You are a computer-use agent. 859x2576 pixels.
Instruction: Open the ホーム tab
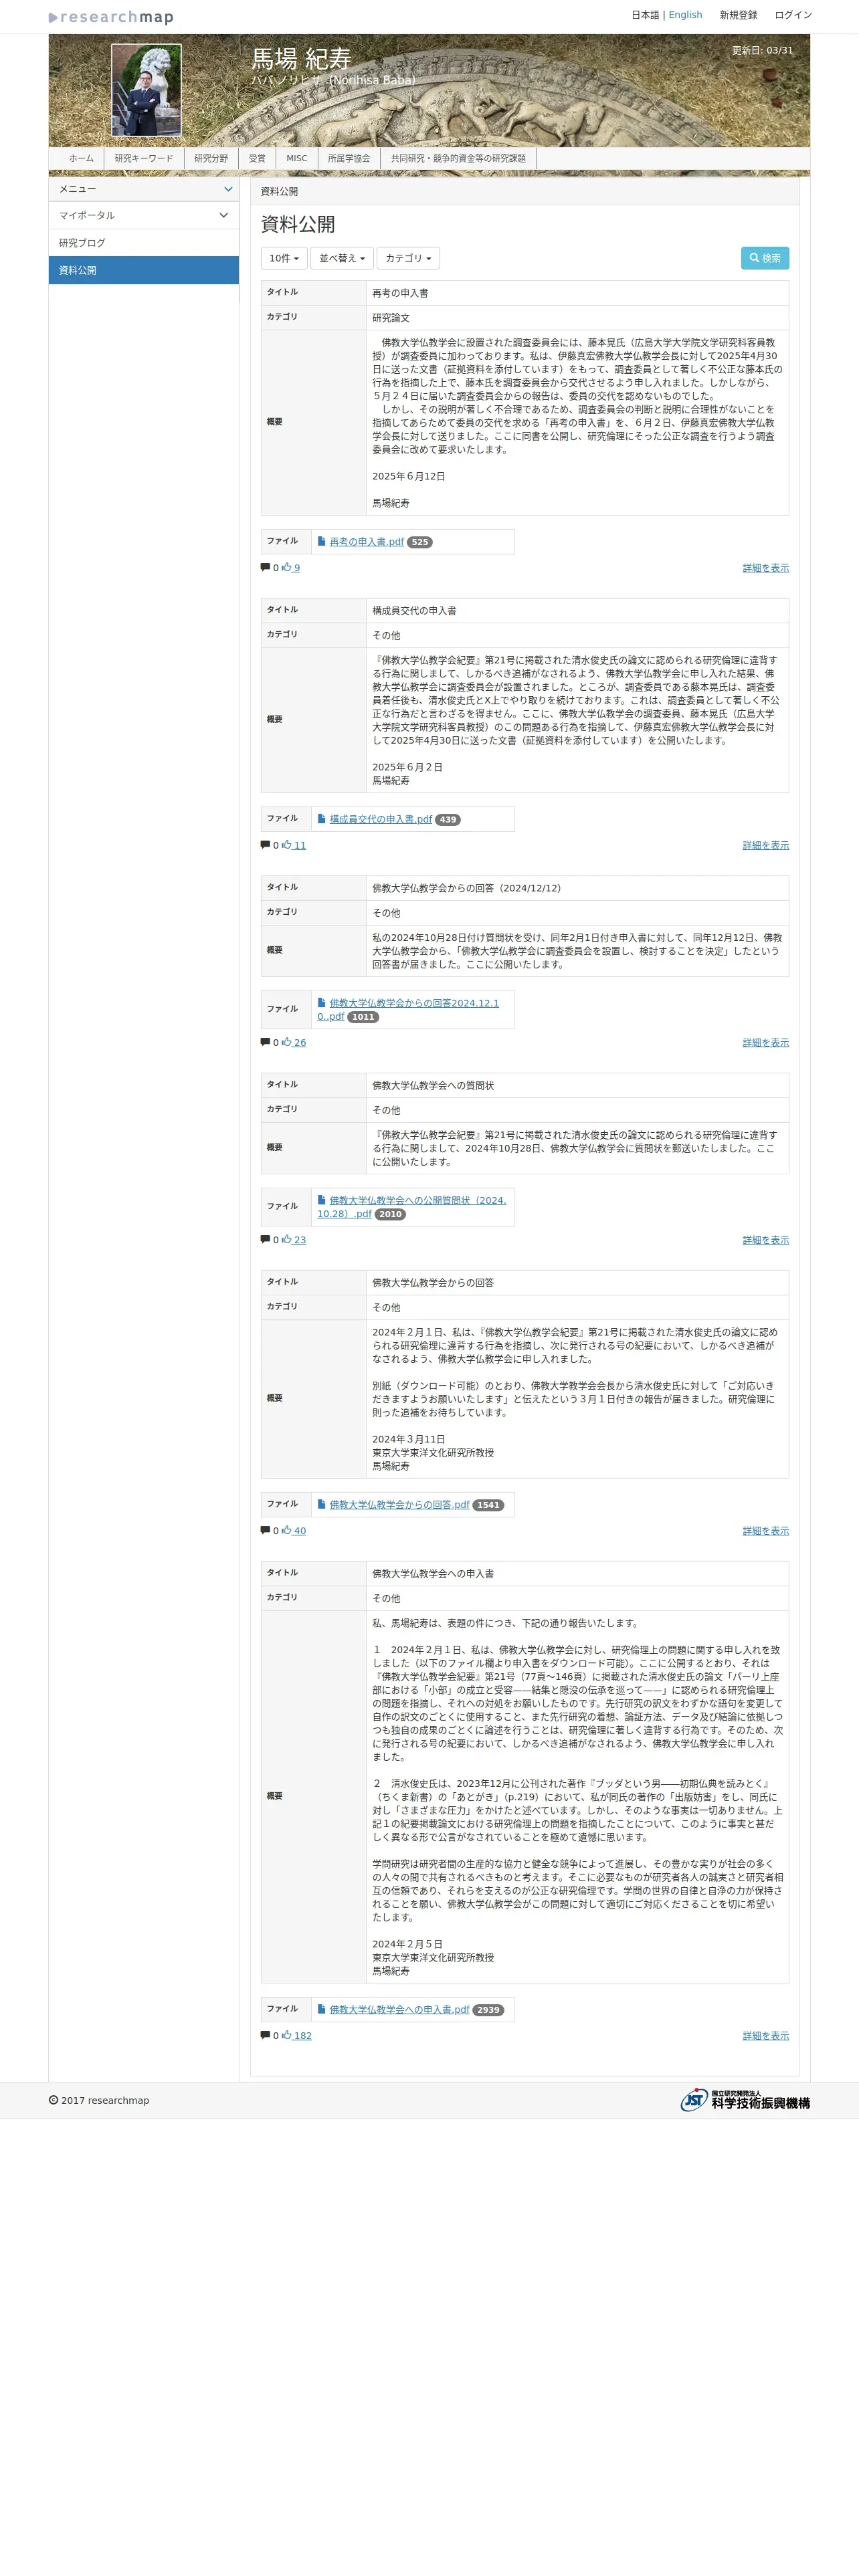pos(81,158)
